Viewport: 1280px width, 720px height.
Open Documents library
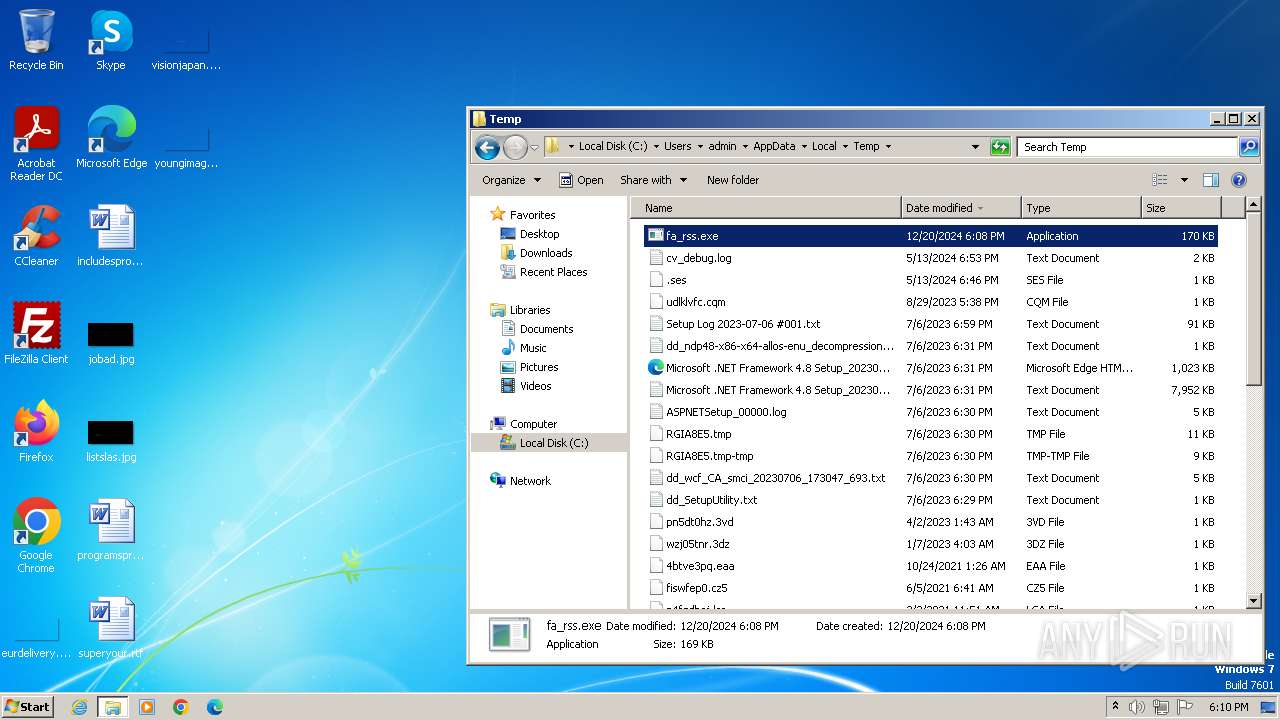tap(546, 329)
